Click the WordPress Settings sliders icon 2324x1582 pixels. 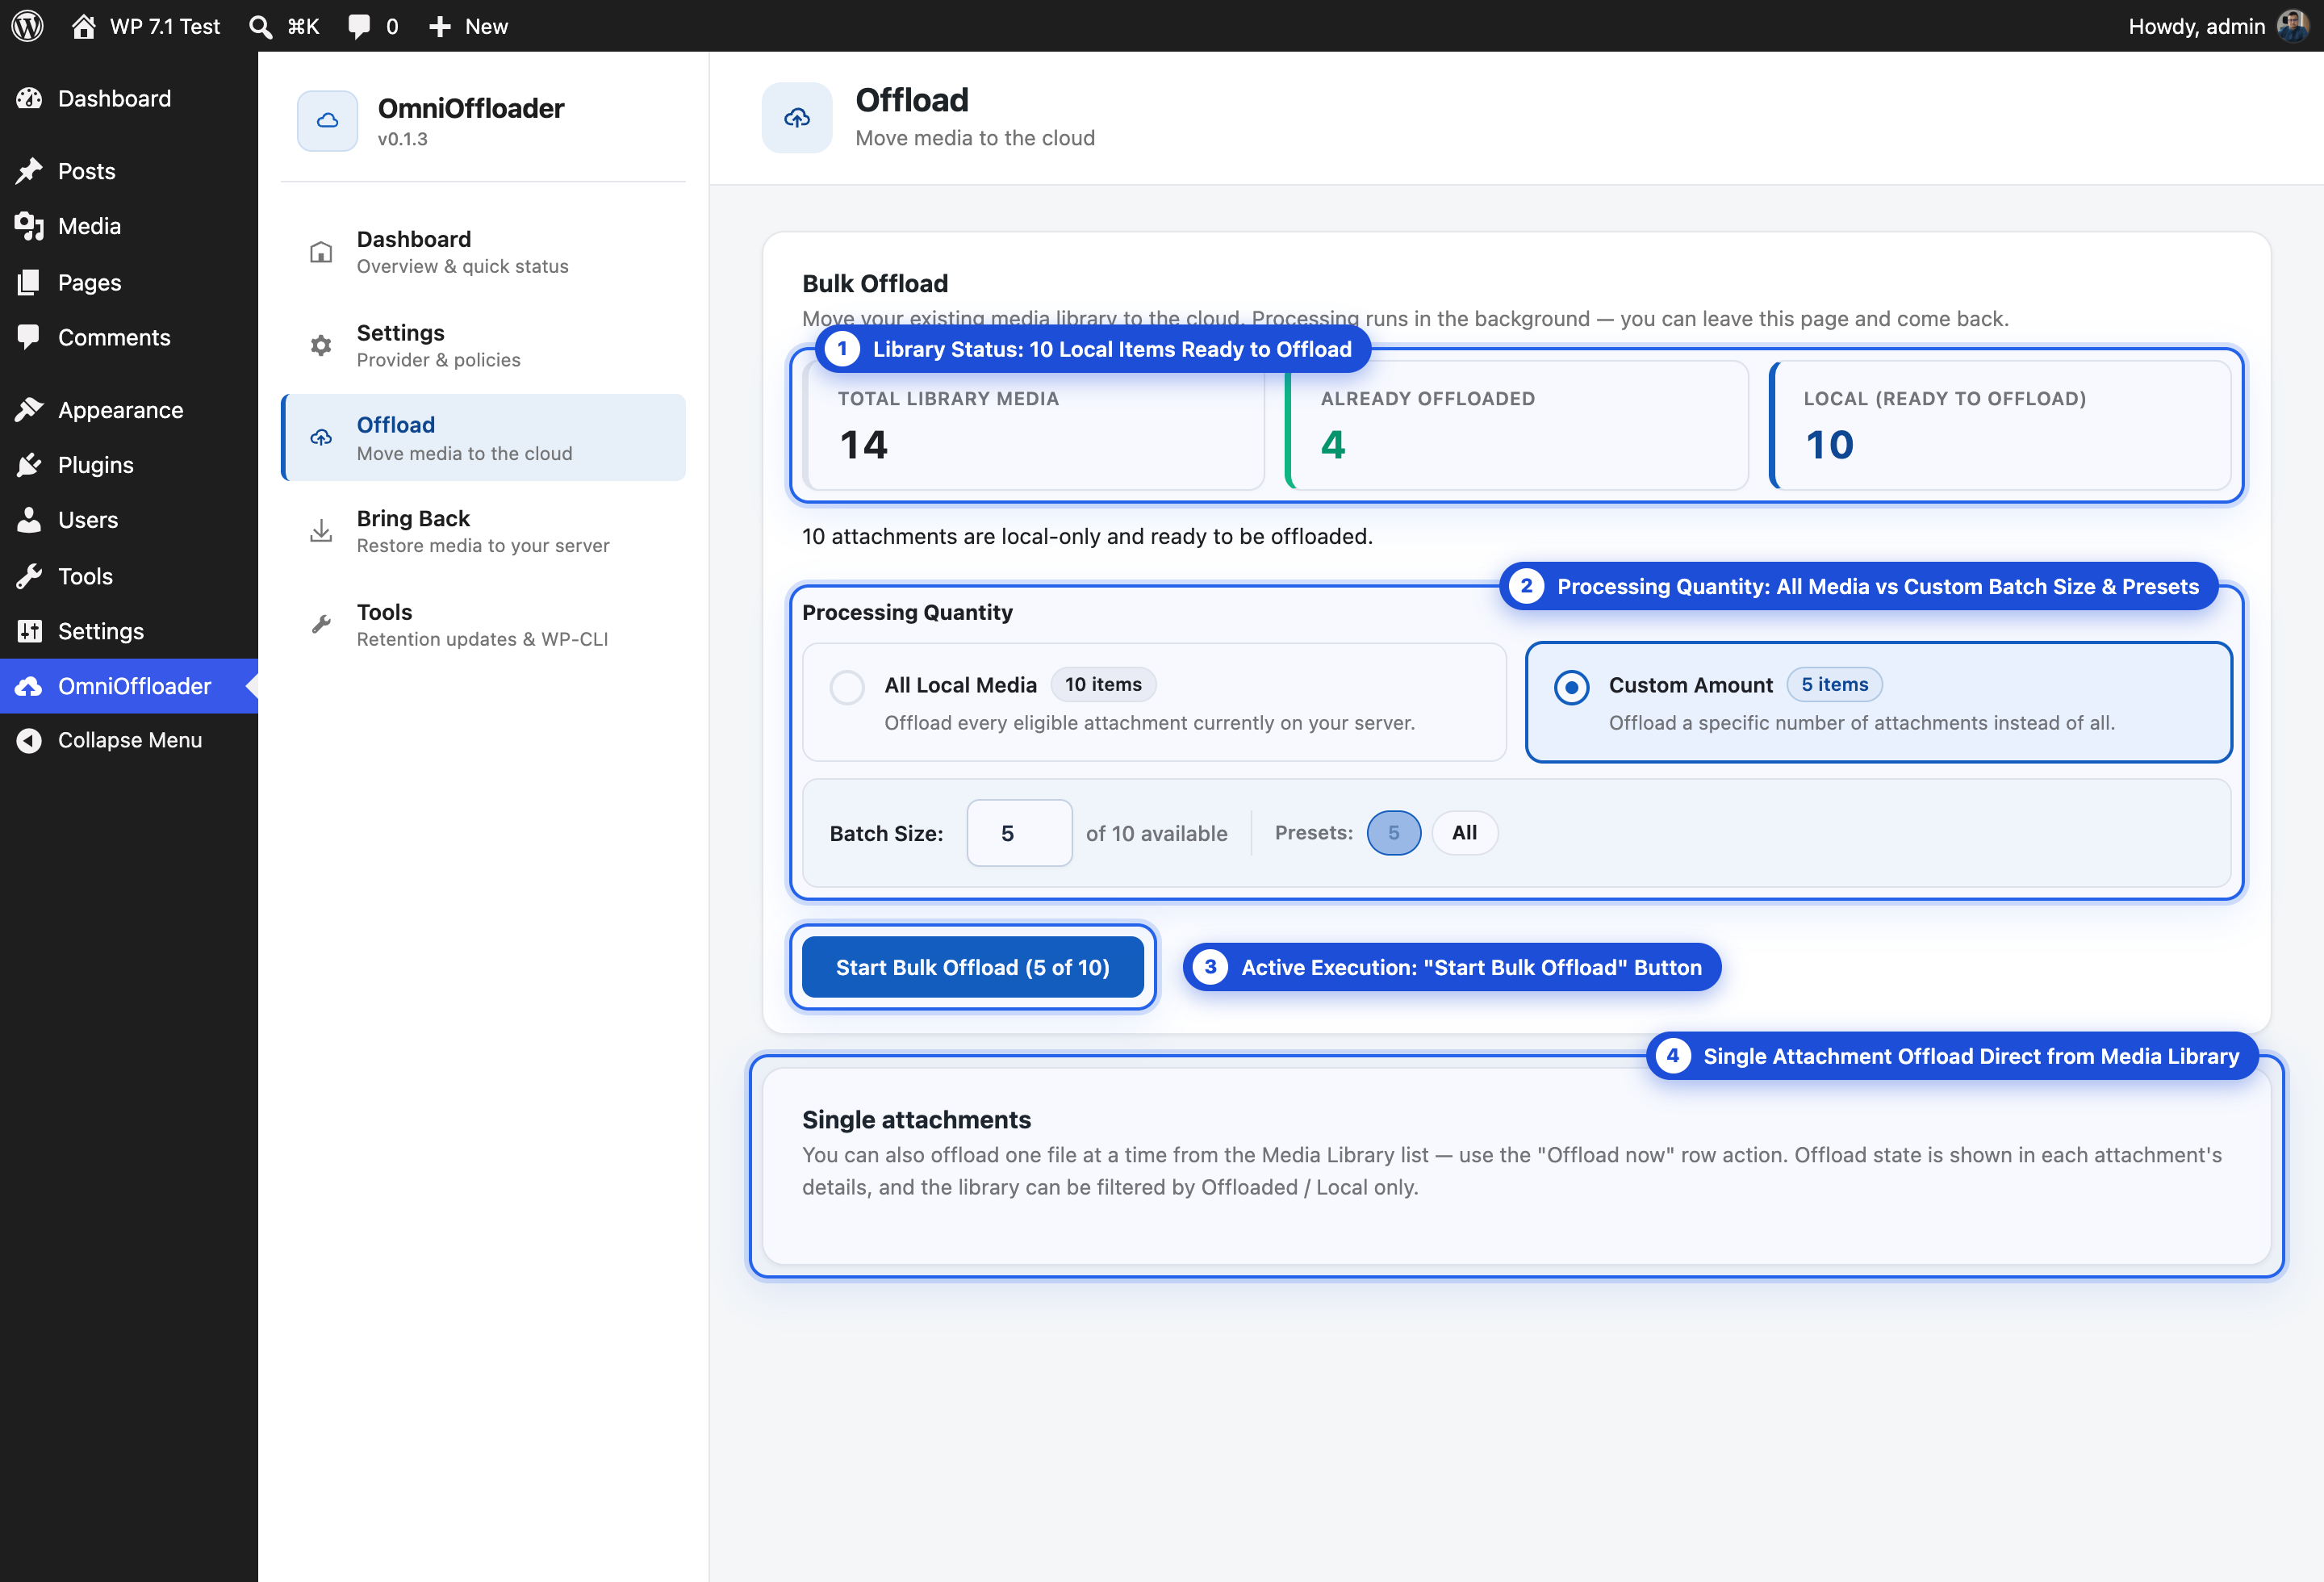coord(29,631)
